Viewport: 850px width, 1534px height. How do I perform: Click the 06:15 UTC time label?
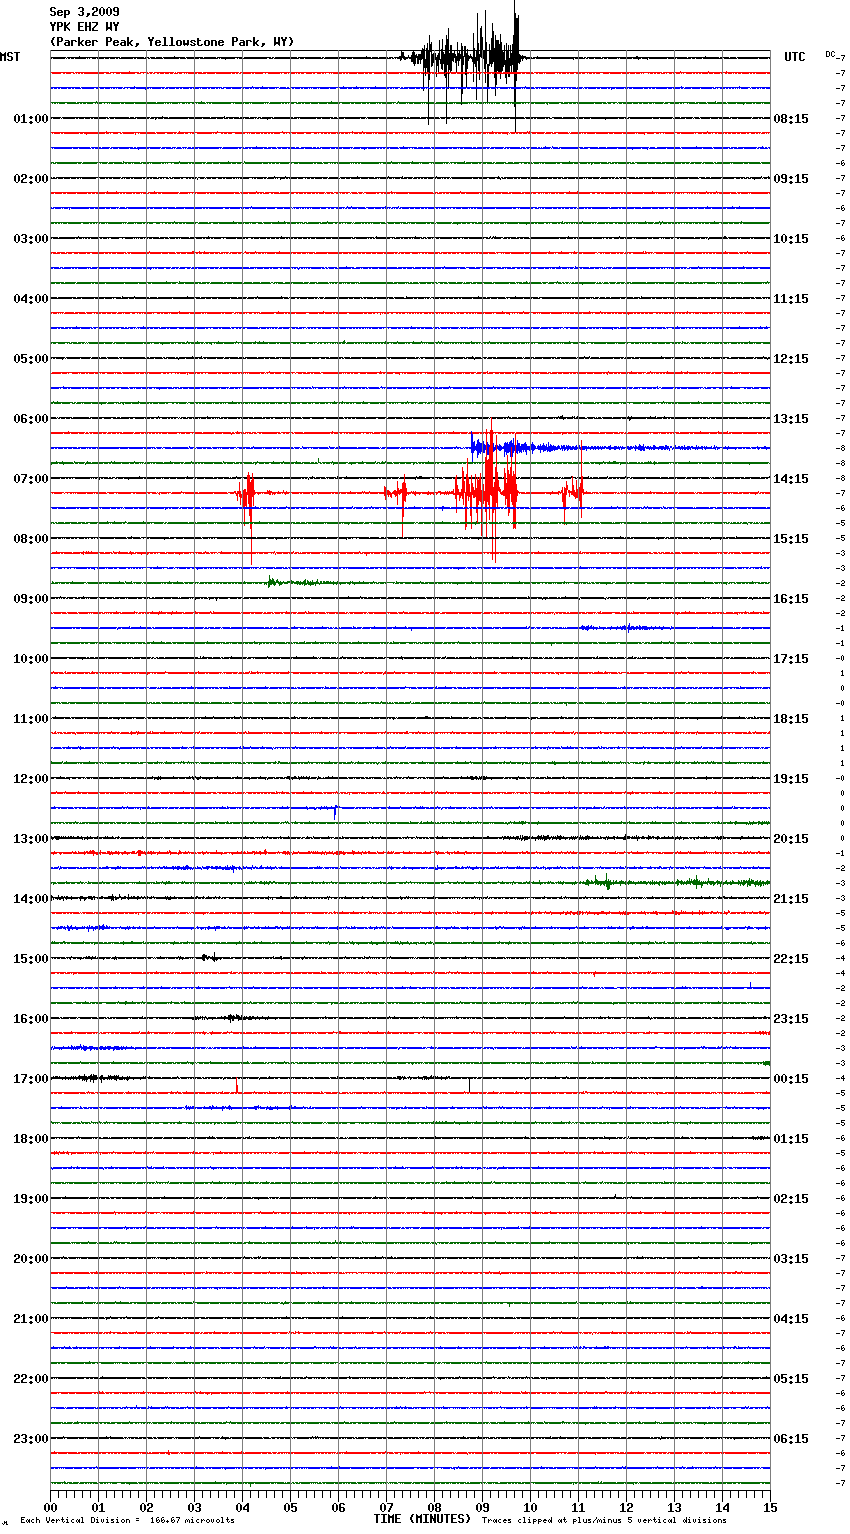point(791,1439)
